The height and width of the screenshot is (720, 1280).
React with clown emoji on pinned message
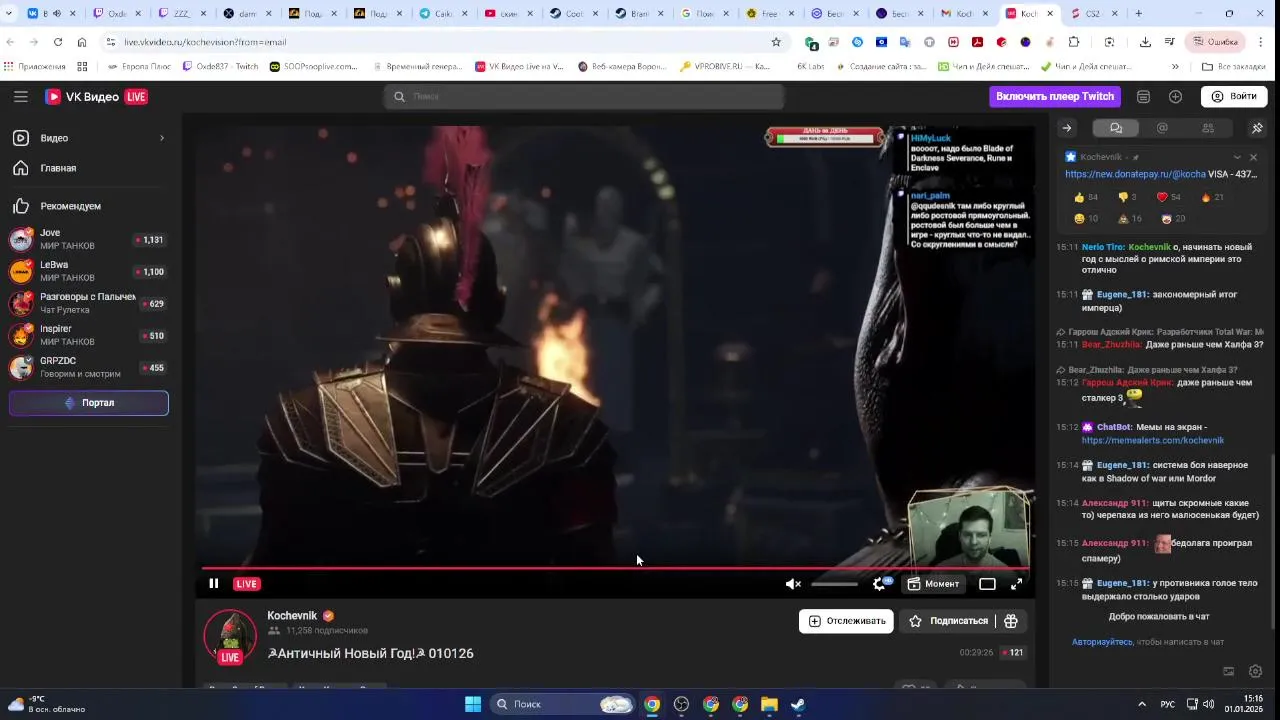[1173, 218]
